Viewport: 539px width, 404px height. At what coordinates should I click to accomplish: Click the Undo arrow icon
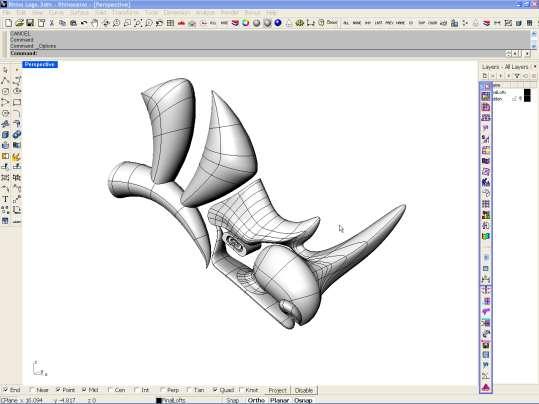[x=84, y=23]
